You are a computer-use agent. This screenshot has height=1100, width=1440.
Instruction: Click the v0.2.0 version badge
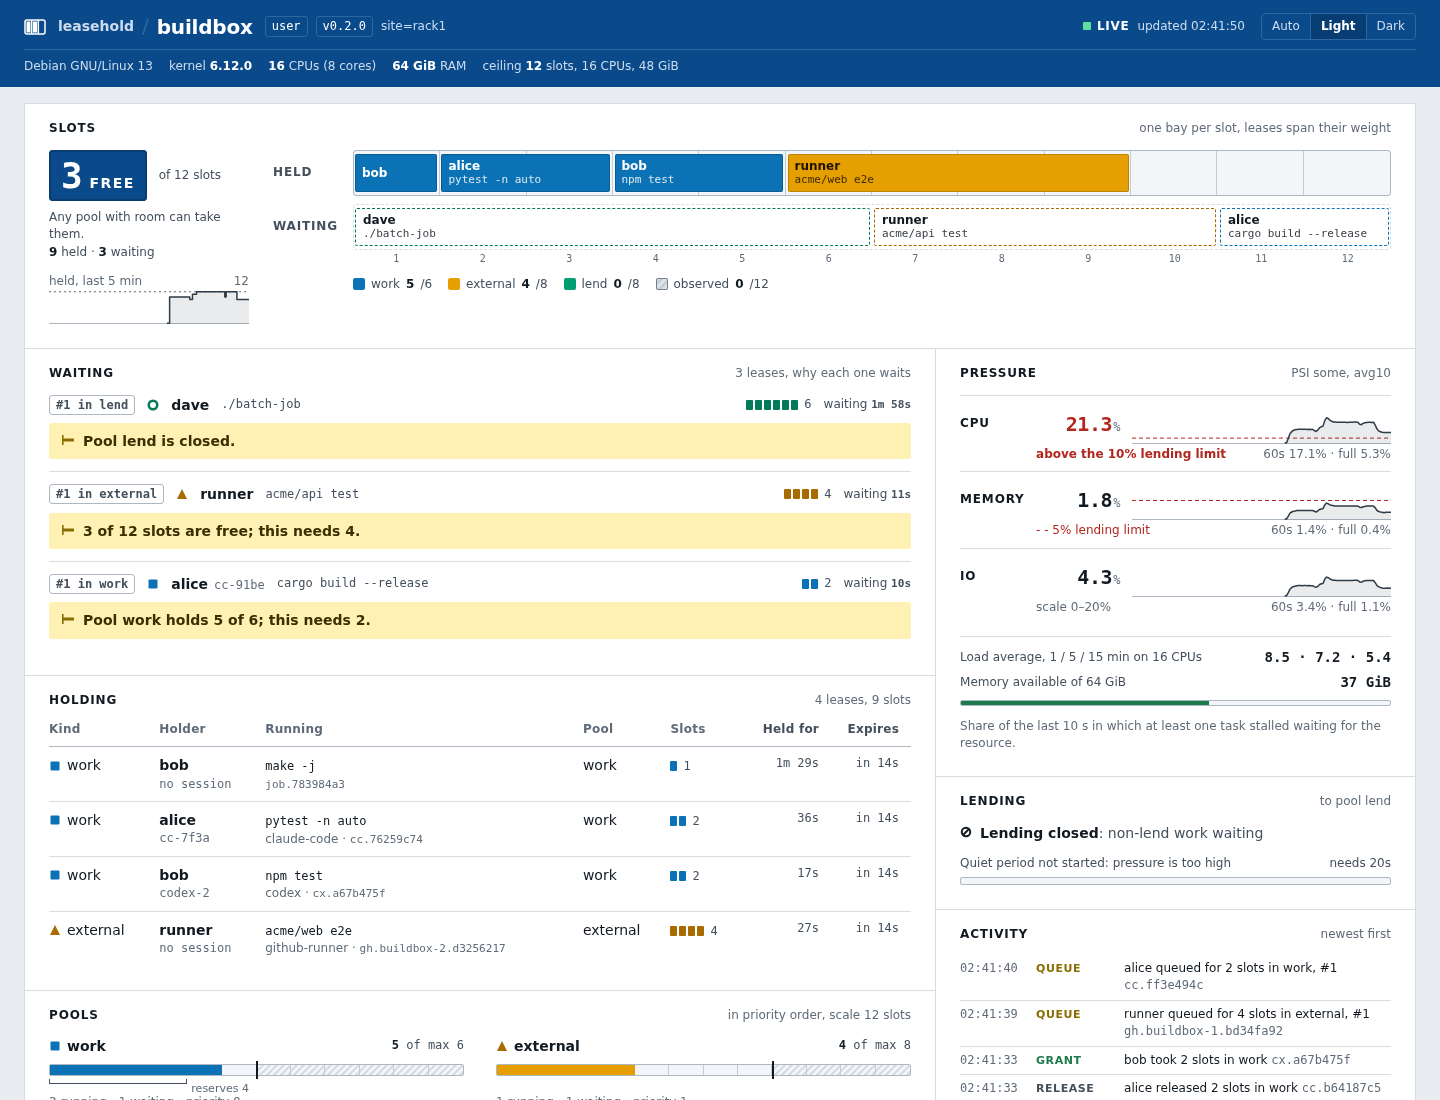[x=344, y=26]
